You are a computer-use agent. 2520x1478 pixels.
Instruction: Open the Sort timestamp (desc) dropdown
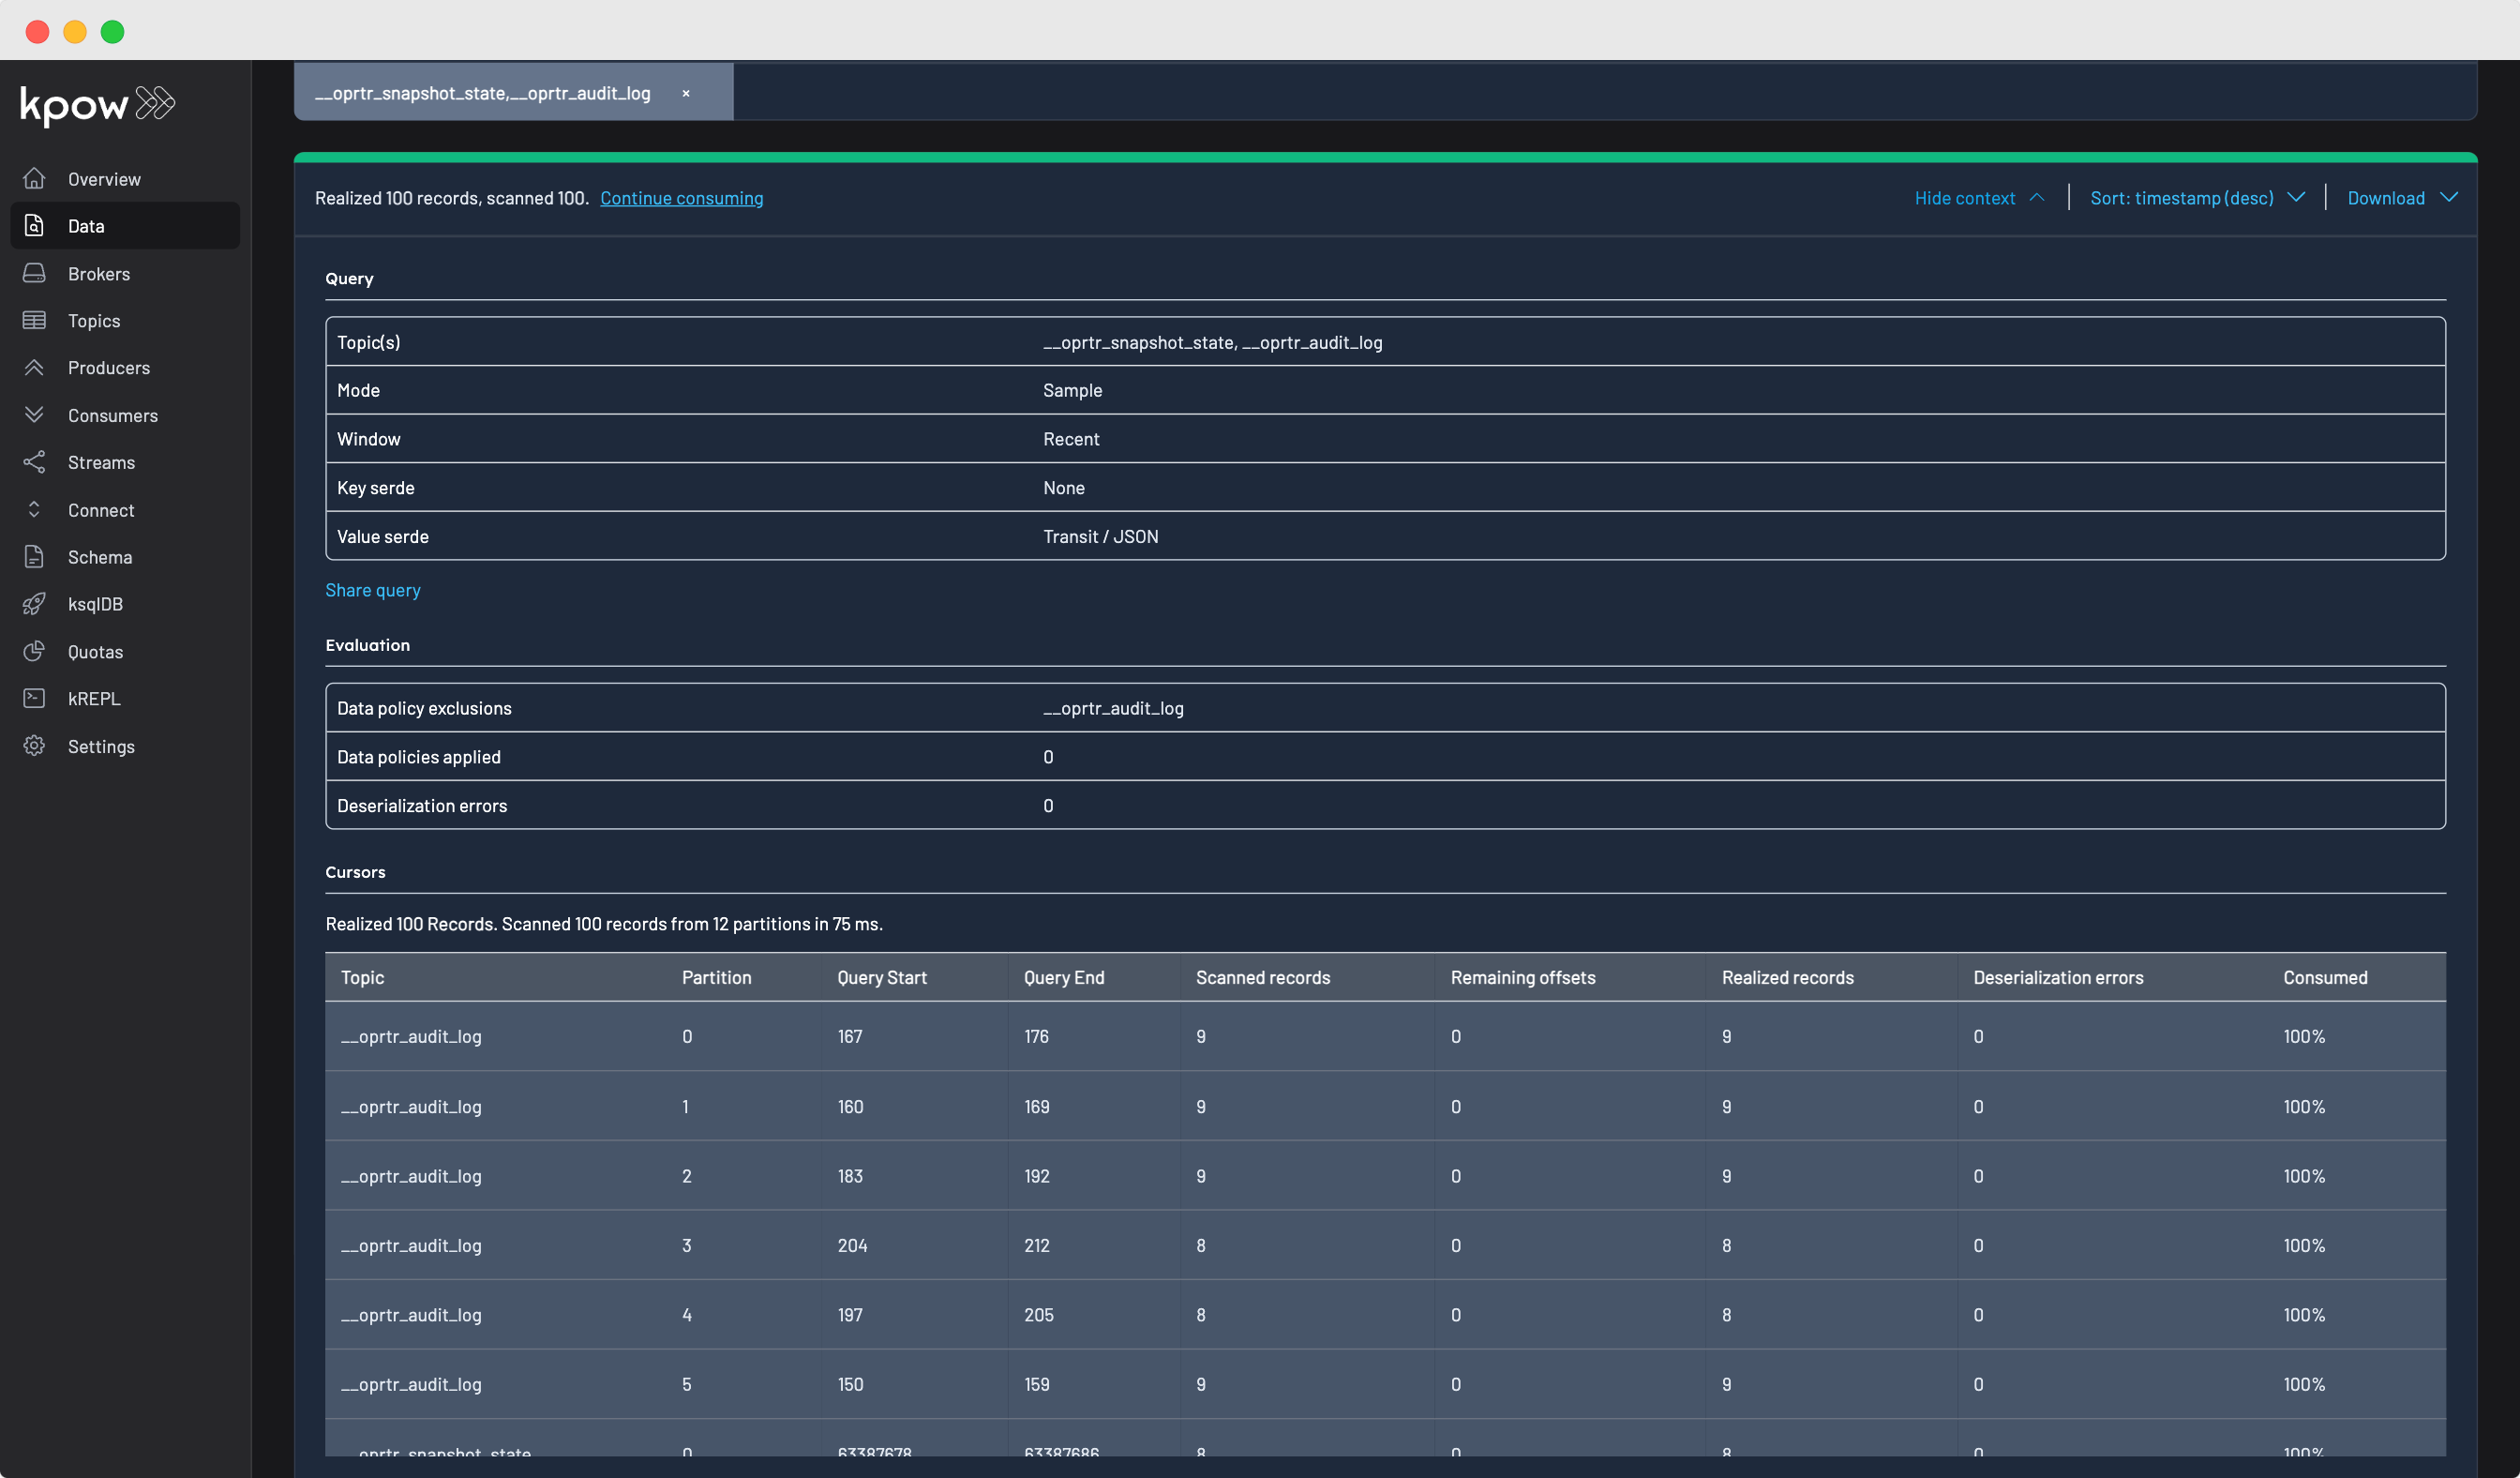(2196, 198)
